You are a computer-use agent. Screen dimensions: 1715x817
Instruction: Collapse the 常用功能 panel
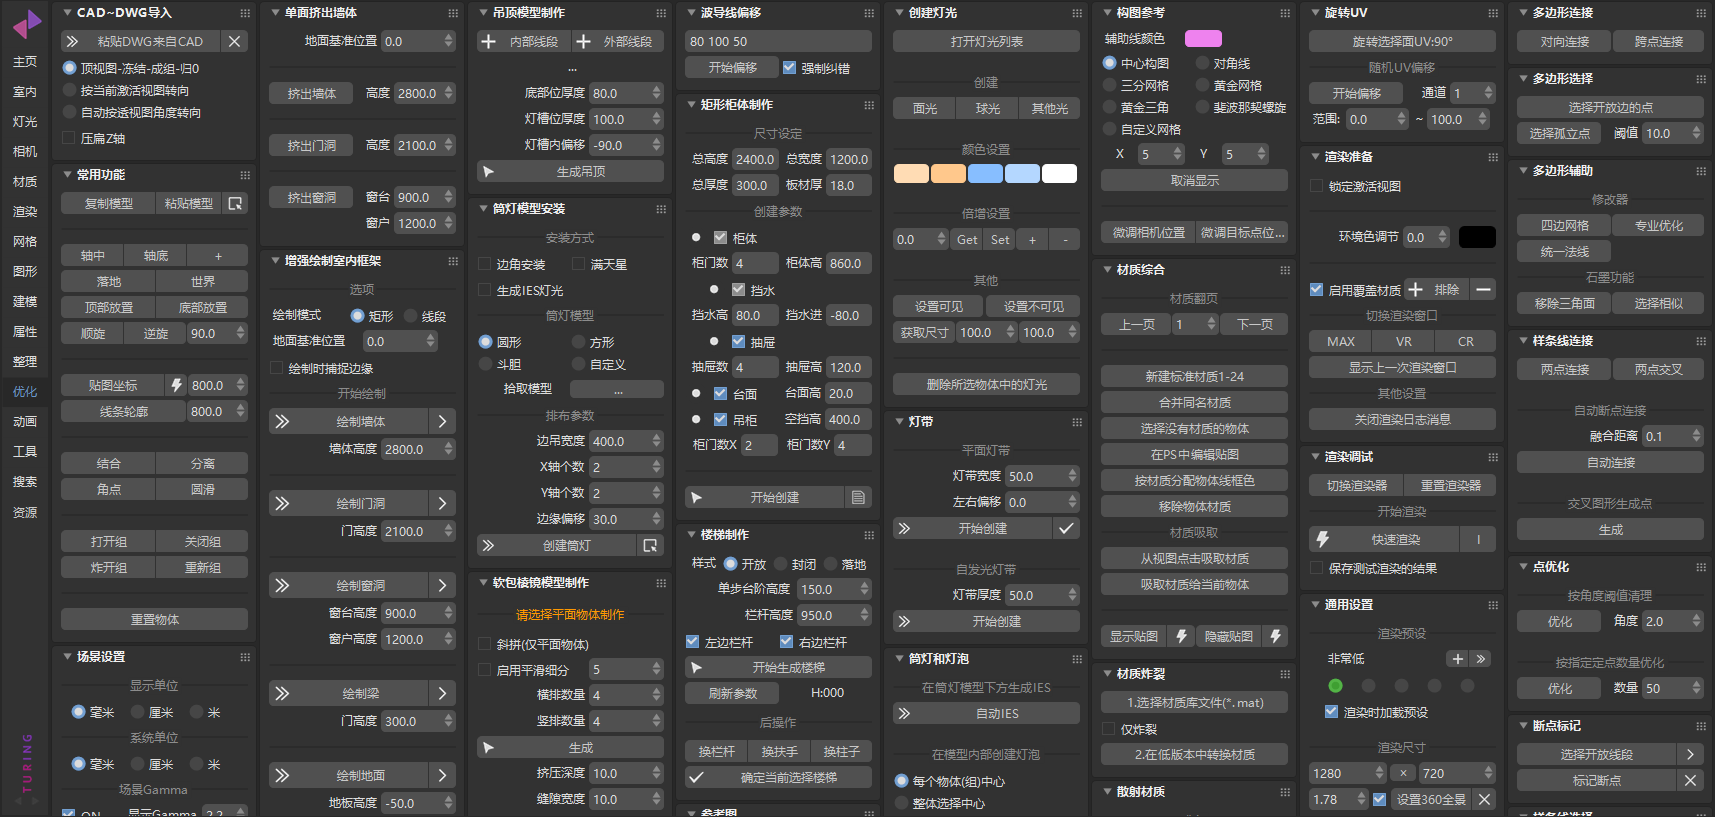click(x=67, y=174)
